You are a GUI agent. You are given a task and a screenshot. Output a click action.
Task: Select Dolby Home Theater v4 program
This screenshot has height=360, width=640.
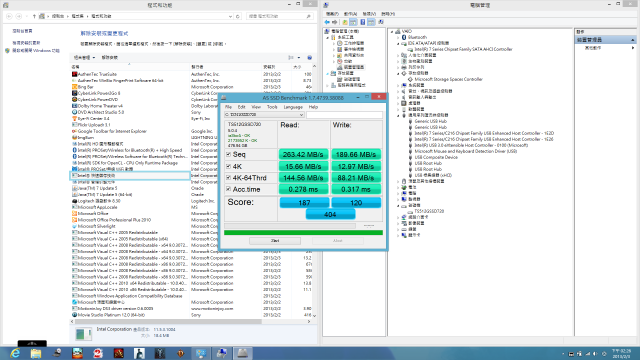point(100,106)
